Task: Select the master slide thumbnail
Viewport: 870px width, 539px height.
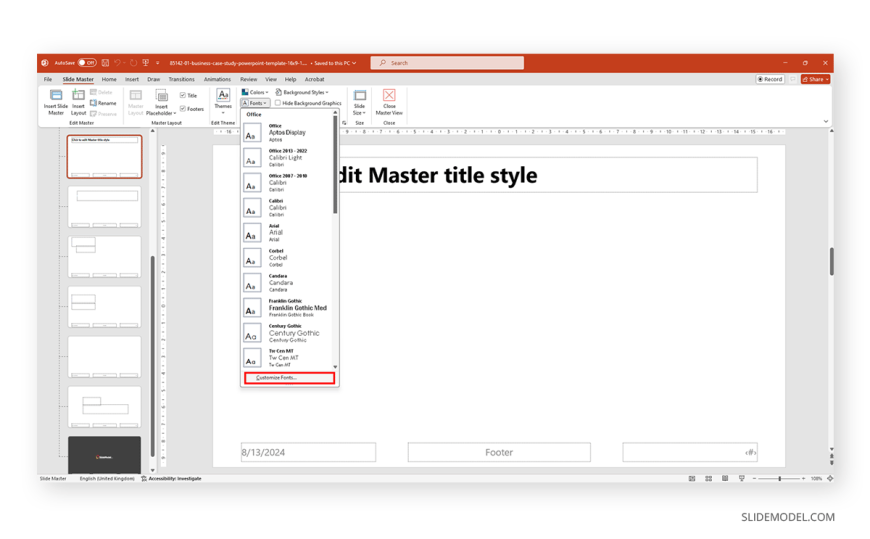Action: tap(104, 157)
